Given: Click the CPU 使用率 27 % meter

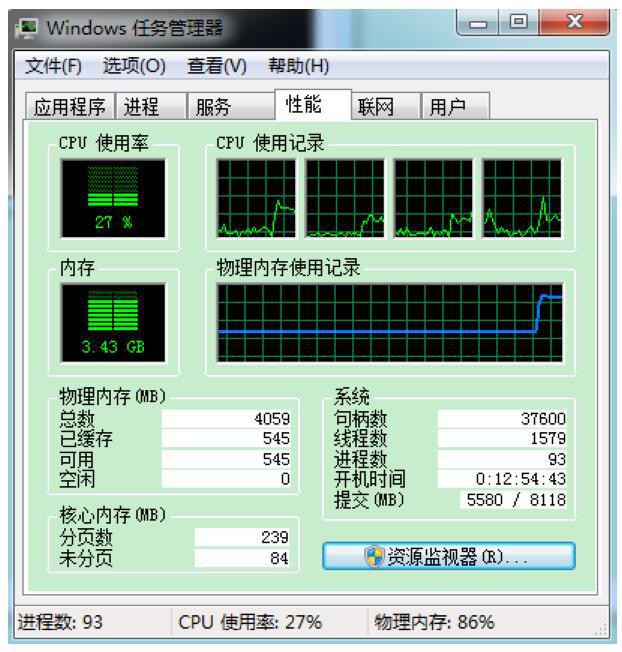Looking at the screenshot, I should pyautogui.click(x=113, y=198).
